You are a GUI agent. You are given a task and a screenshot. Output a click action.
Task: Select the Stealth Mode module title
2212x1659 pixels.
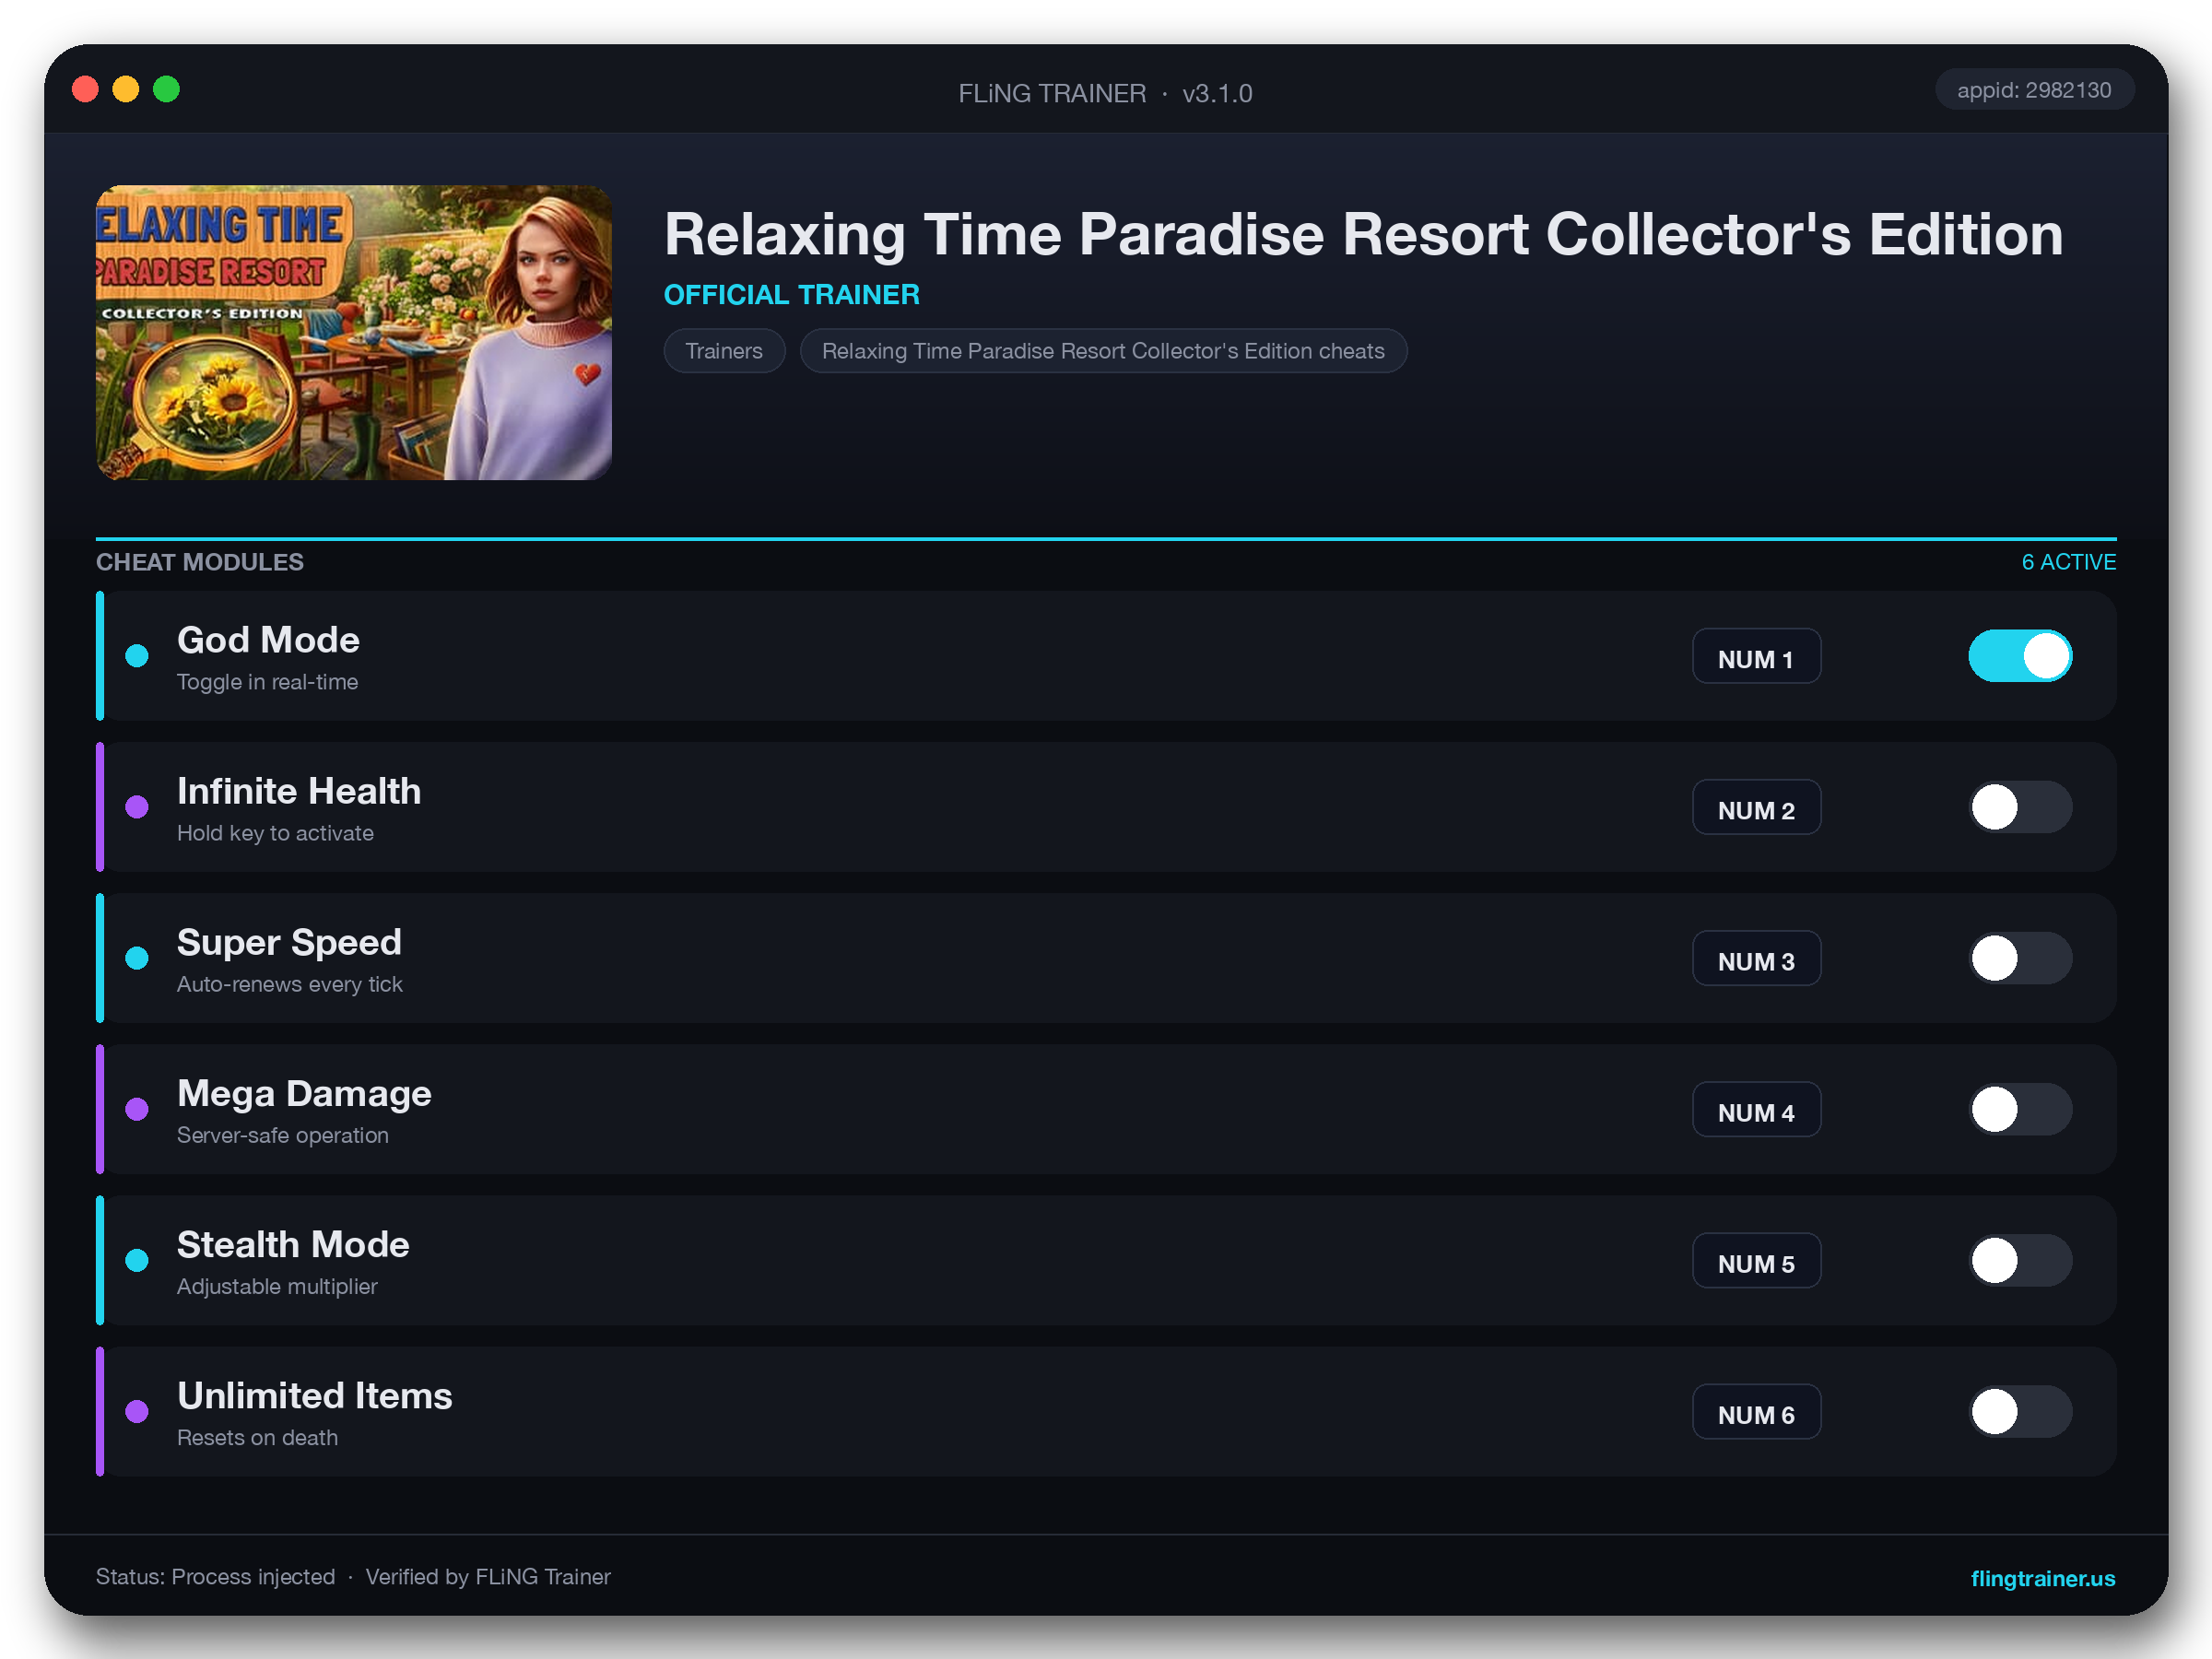(293, 1244)
